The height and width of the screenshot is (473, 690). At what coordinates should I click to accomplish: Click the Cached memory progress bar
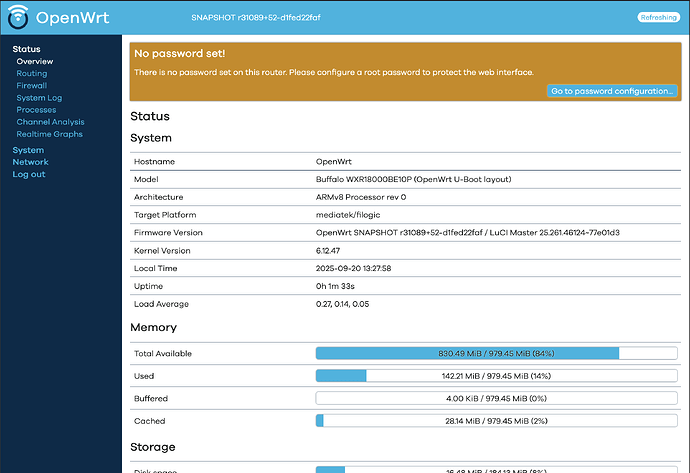(496, 421)
